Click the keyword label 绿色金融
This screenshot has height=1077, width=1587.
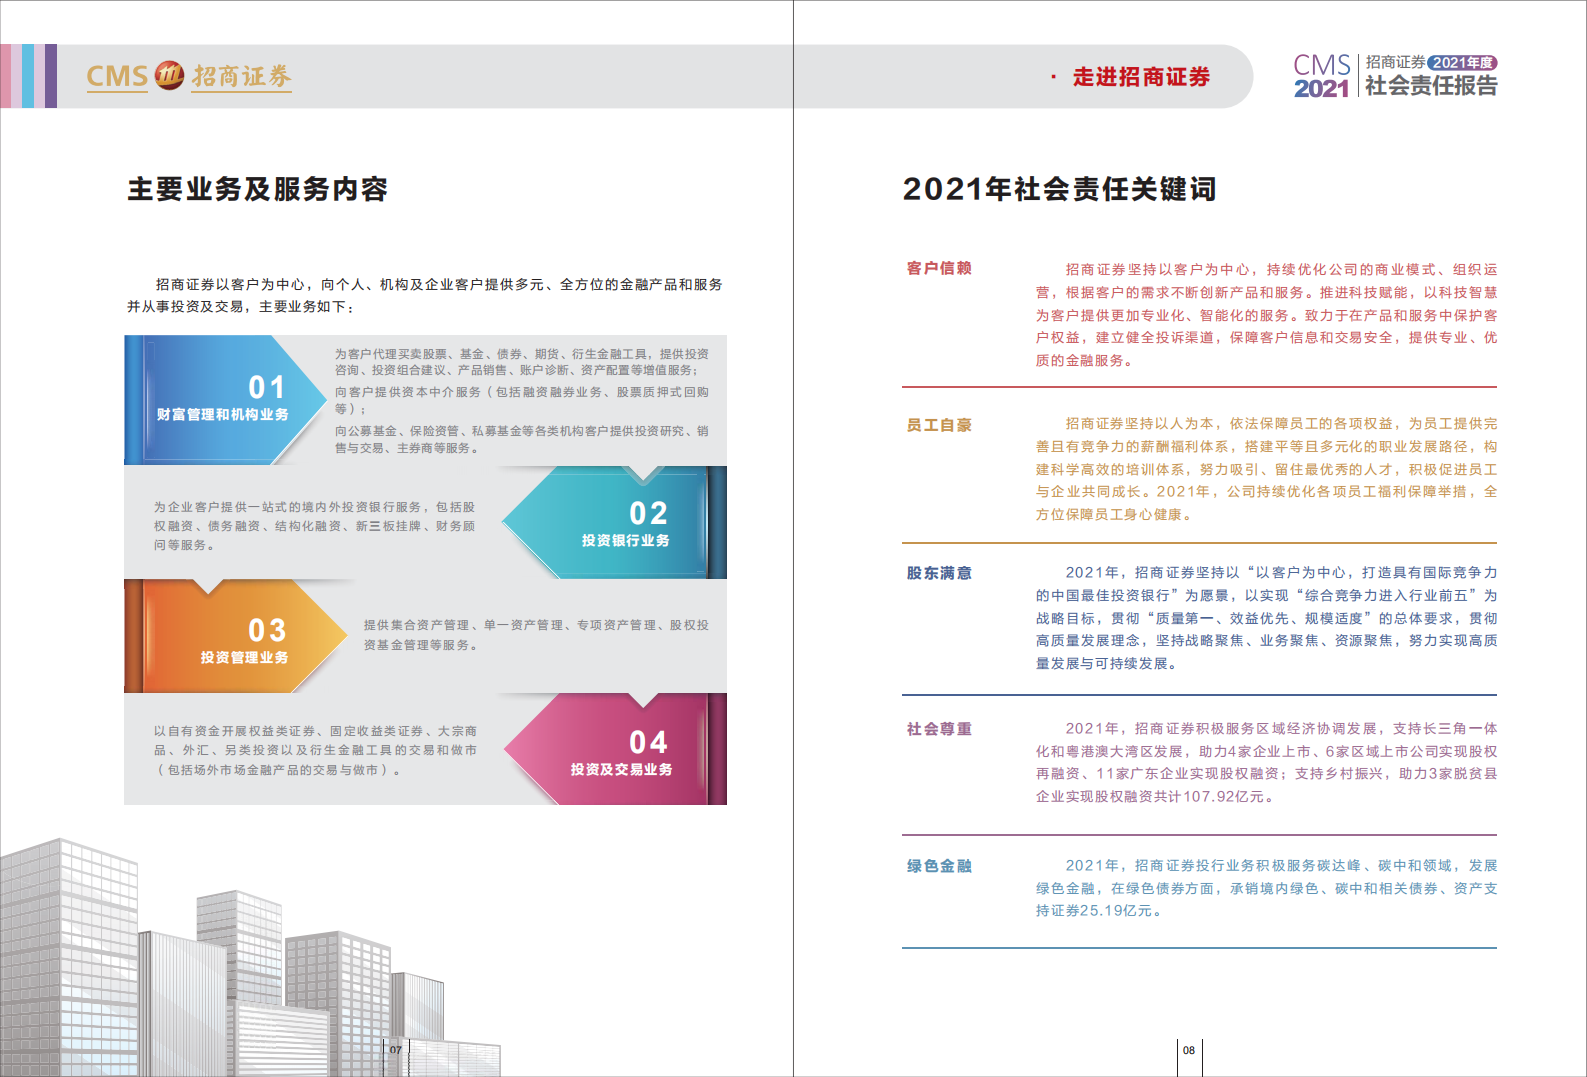tap(939, 866)
